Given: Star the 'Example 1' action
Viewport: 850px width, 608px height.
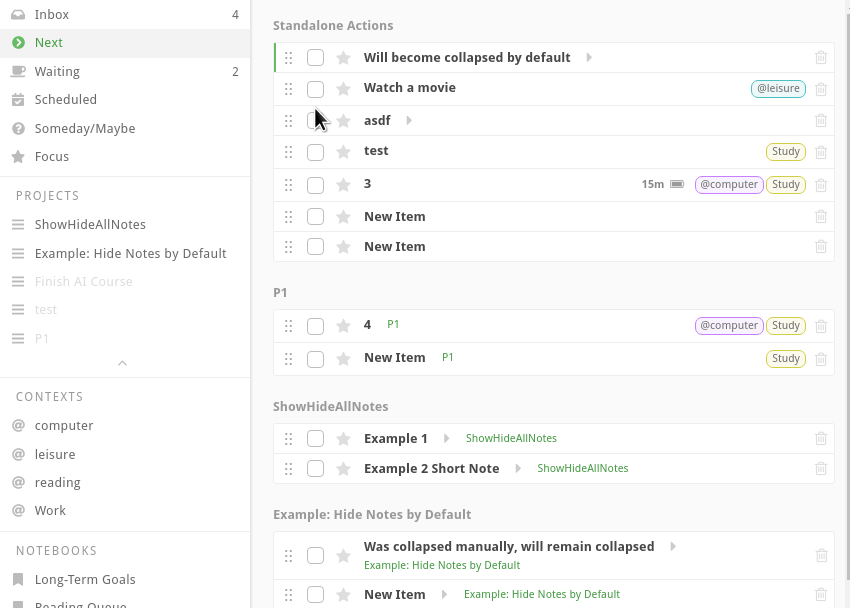Looking at the screenshot, I should 343,439.
